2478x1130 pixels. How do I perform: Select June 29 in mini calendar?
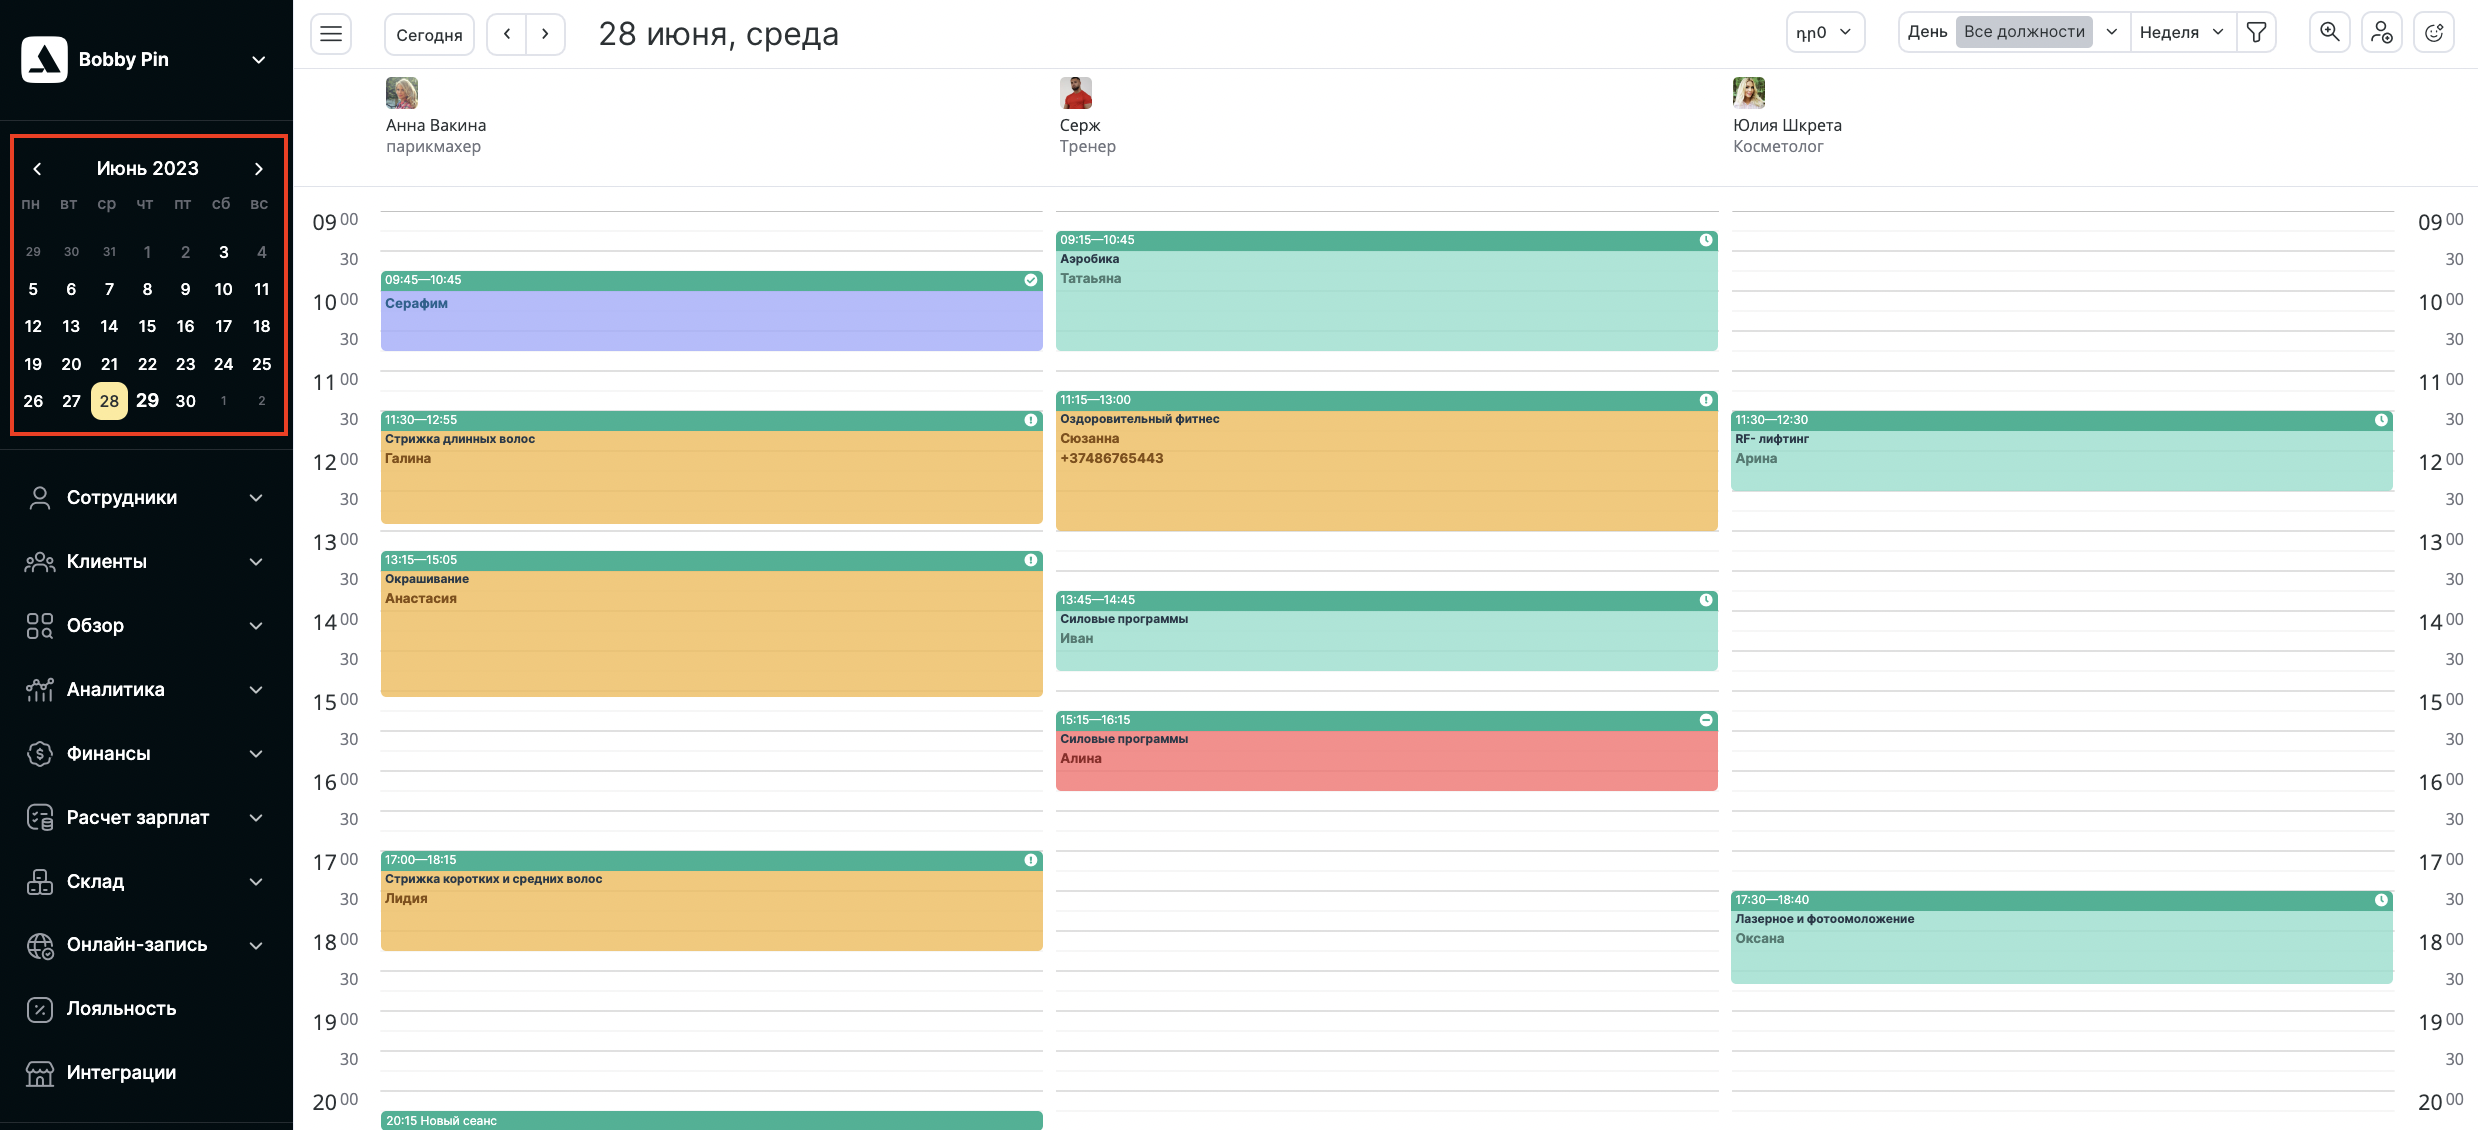[x=147, y=401]
